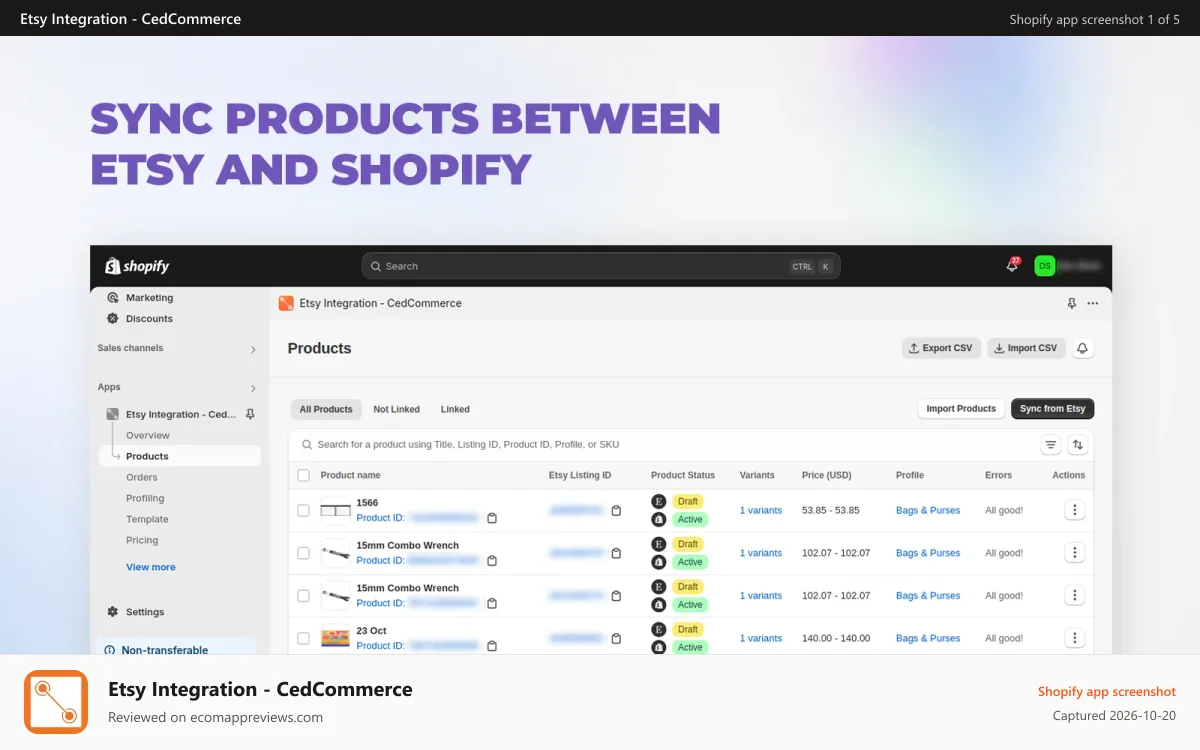Image resolution: width=1200 pixels, height=750 pixels.
Task: Click the Etsy Listing ID column header
Action: pos(580,475)
